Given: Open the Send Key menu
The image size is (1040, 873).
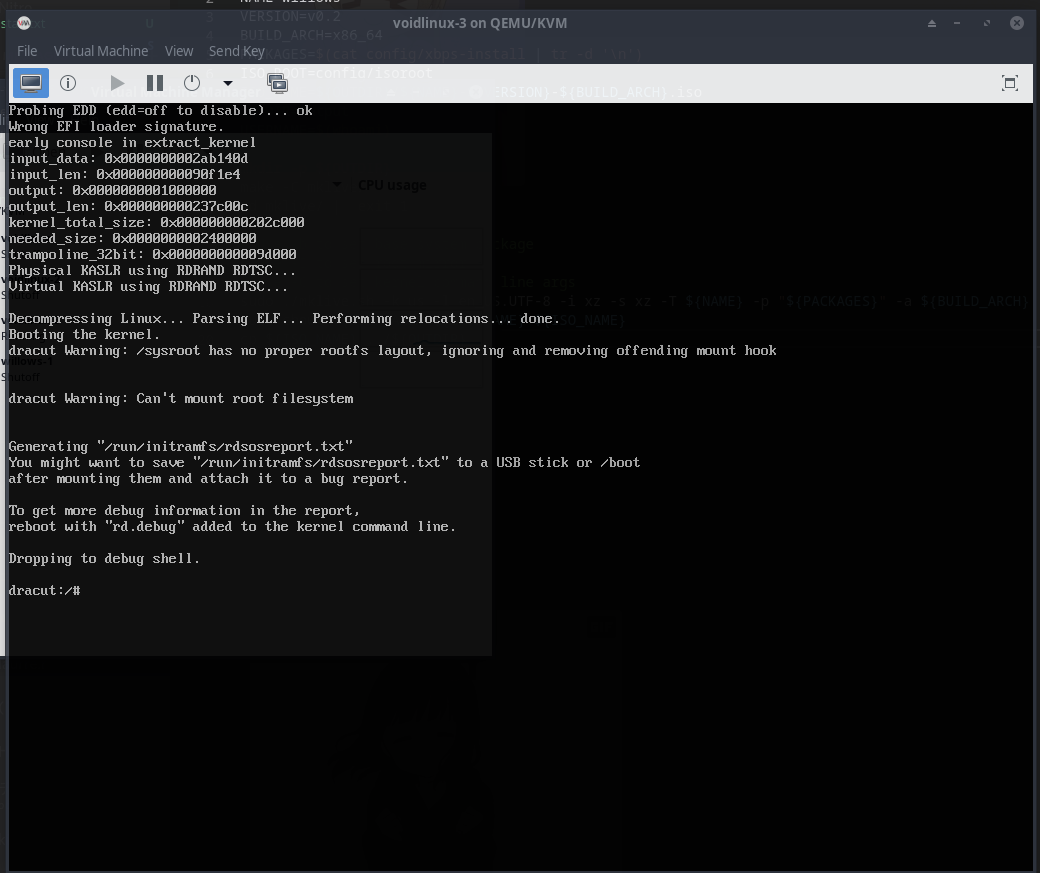Looking at the screenshot, I should coord(236,50).
